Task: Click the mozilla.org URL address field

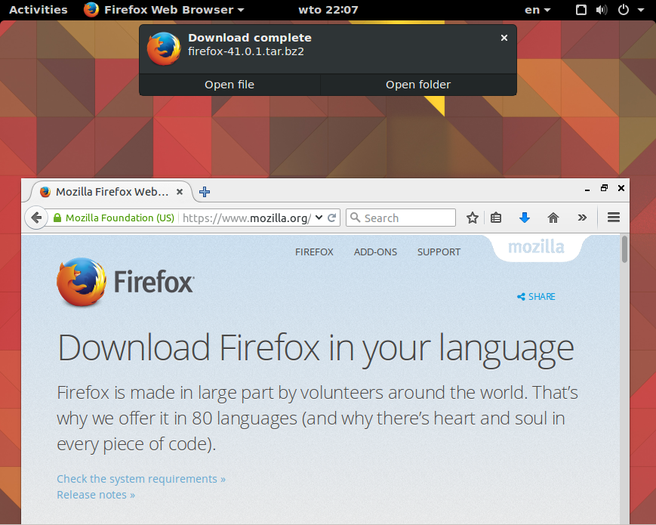Action: click(x=247, y=218)
